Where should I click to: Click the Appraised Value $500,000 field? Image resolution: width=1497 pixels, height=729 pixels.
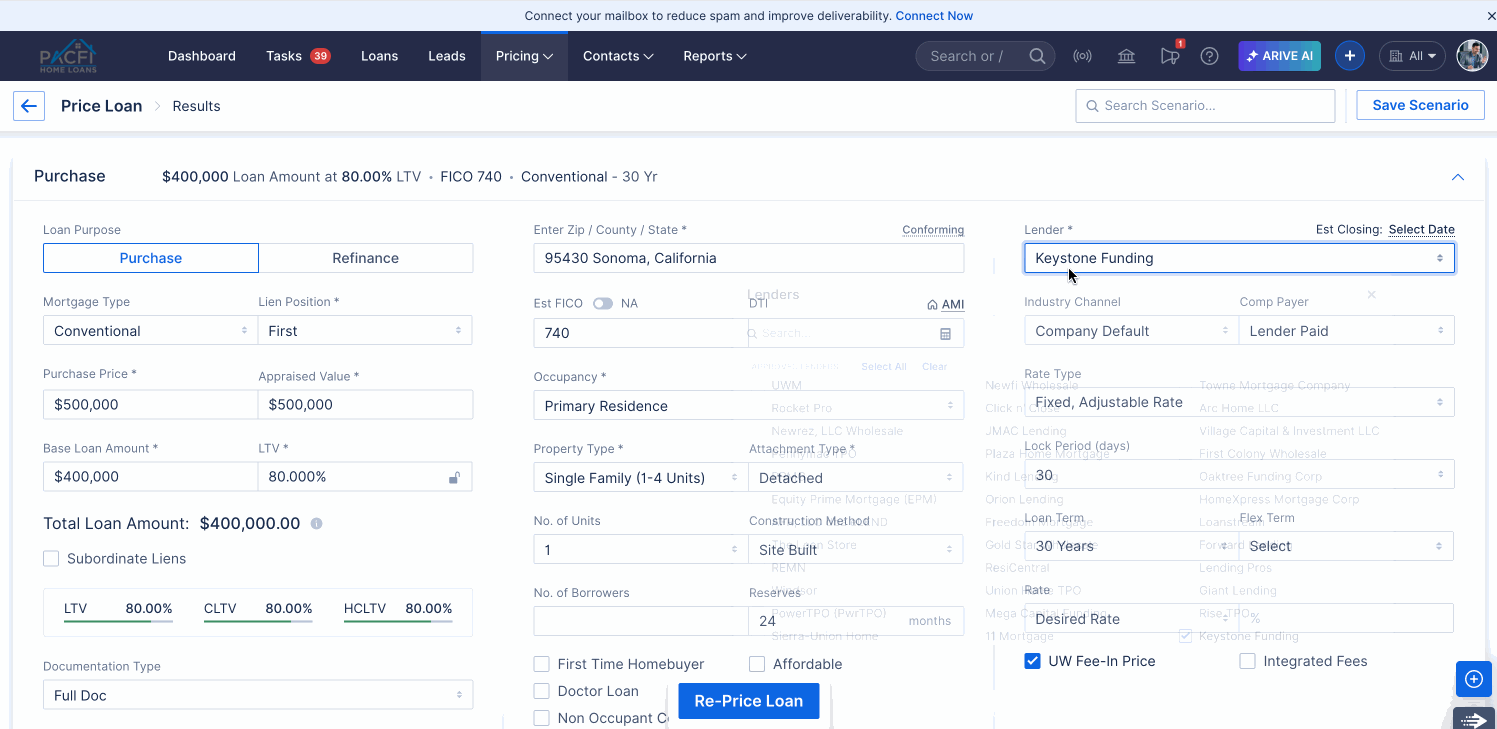(365, 404)
